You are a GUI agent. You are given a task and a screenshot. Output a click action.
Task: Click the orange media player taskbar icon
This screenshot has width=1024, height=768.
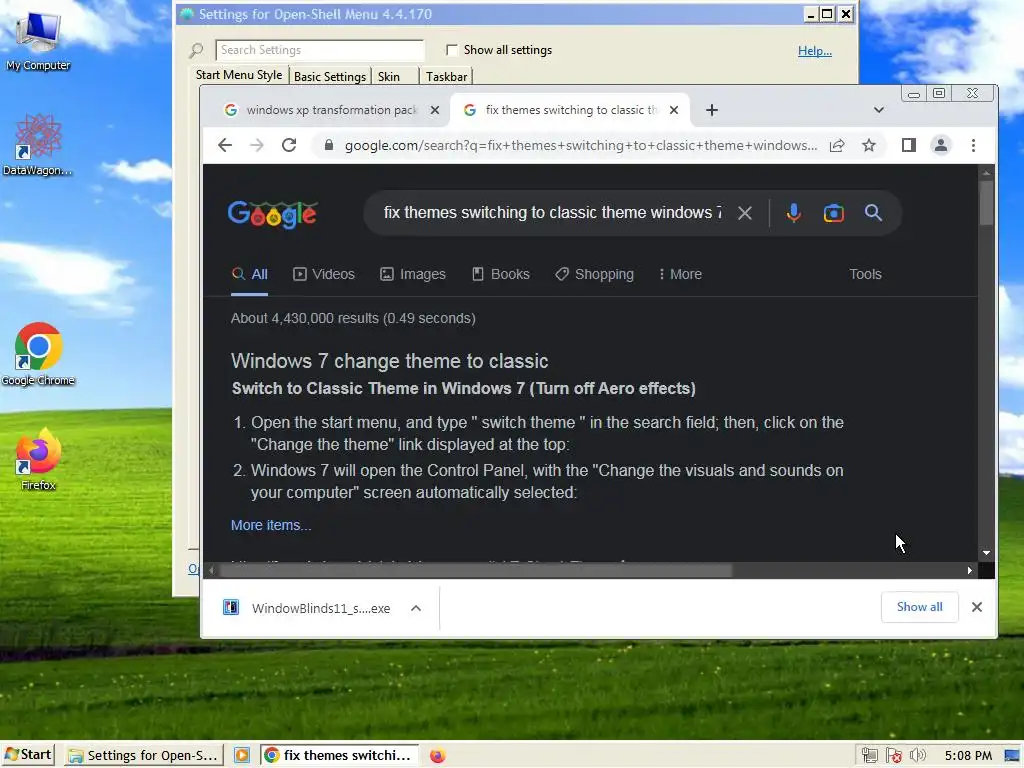242,755
